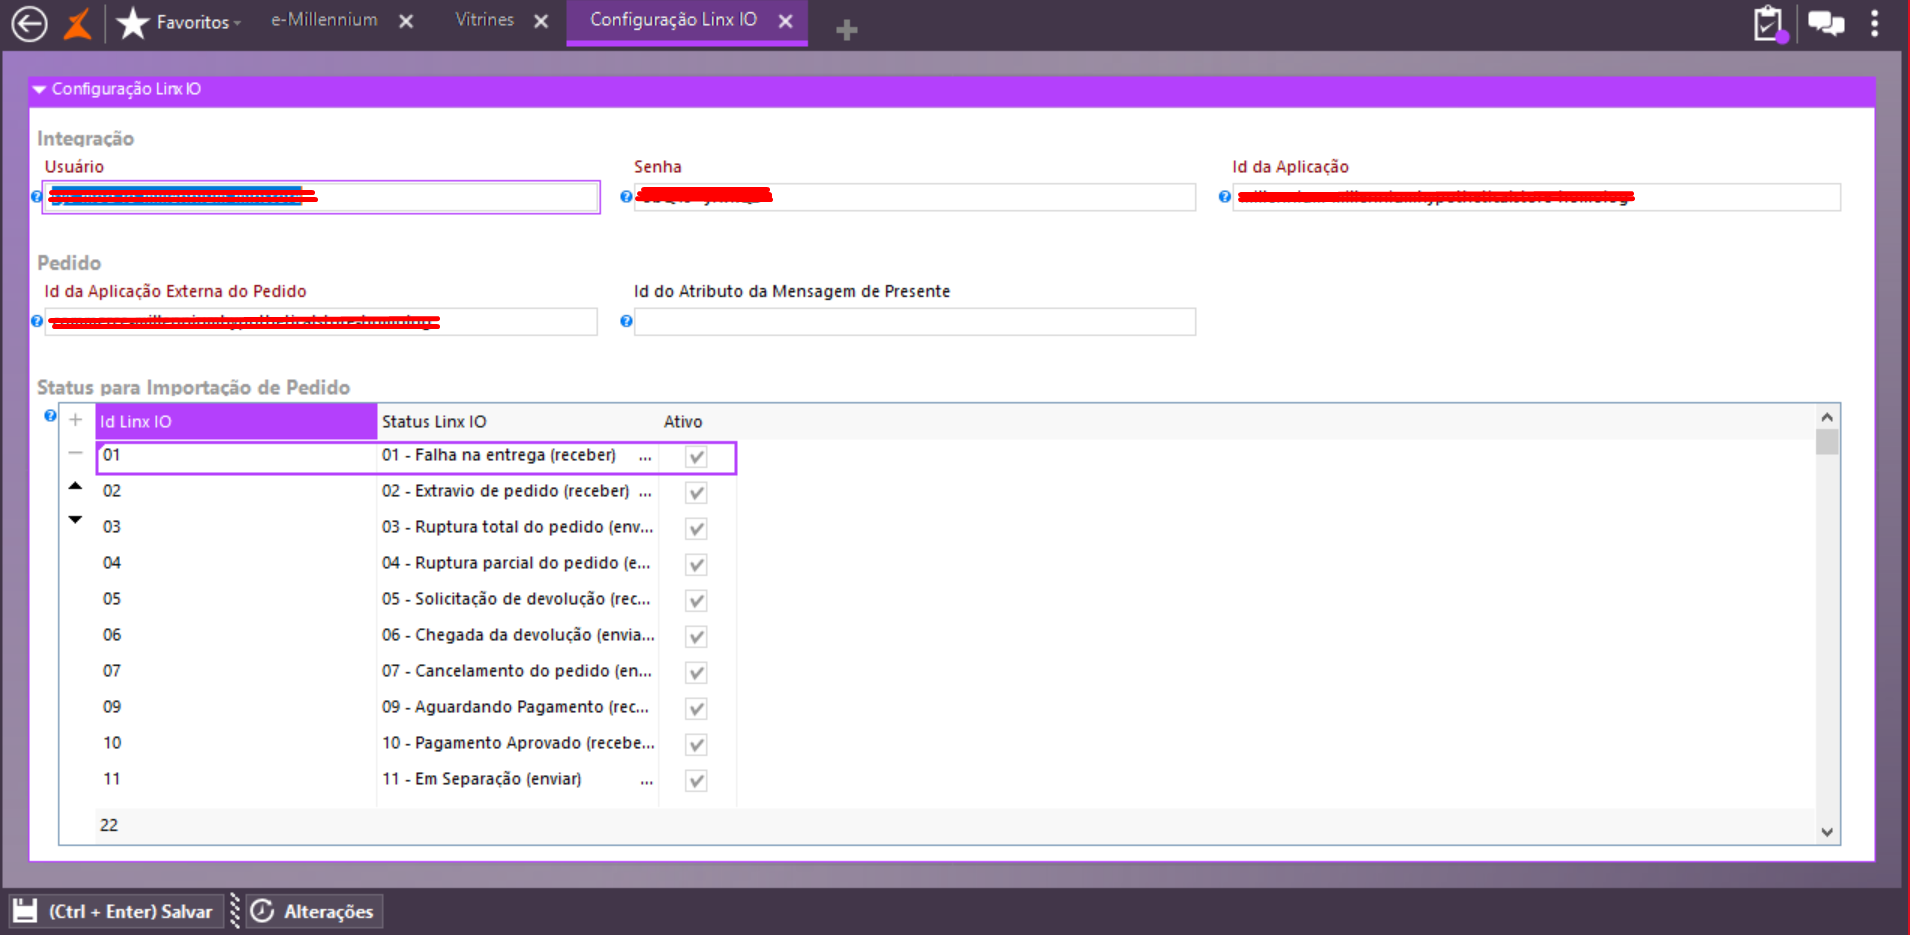Image resolution: width=1910 pixels, height=935 pixels.
Task: Toggle Ativo checkbox for 06 - Chegada da devolução
Action: pyautogui.click(x=696, y=637)
